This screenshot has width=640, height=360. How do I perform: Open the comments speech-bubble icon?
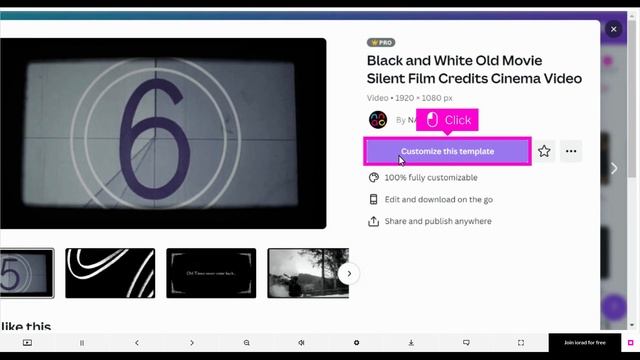click(x=466, y=342)
